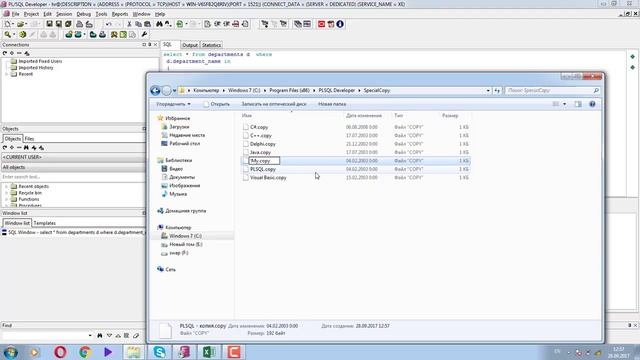Expand the Functions tree node

tap(7, 200)
